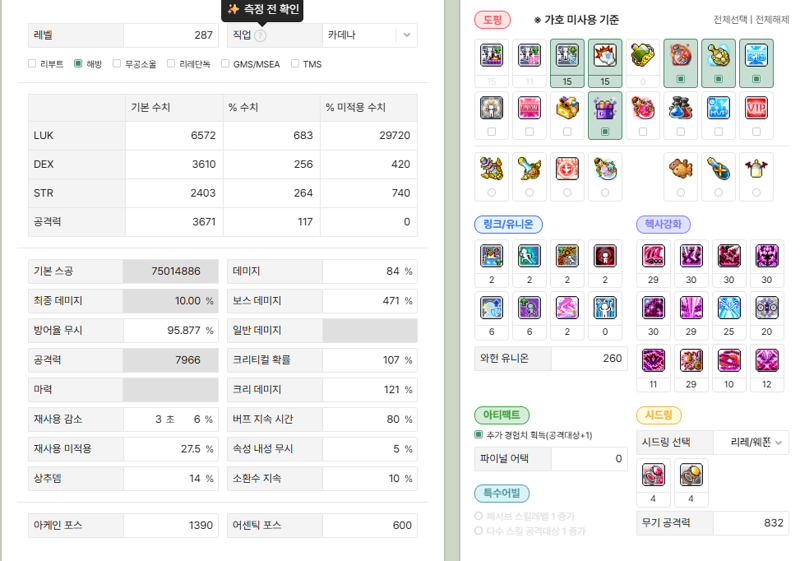The height and width of the screenshot is (561, 800).
Task: Uncheck the 해방 checkbox
Action: click(78, 63)
